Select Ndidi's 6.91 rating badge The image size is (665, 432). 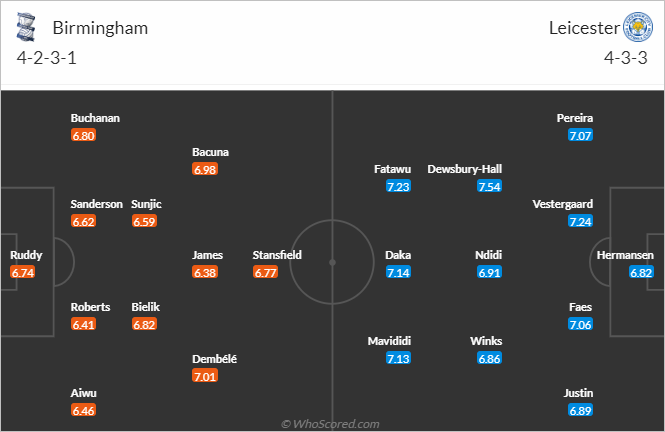point(489,273)
